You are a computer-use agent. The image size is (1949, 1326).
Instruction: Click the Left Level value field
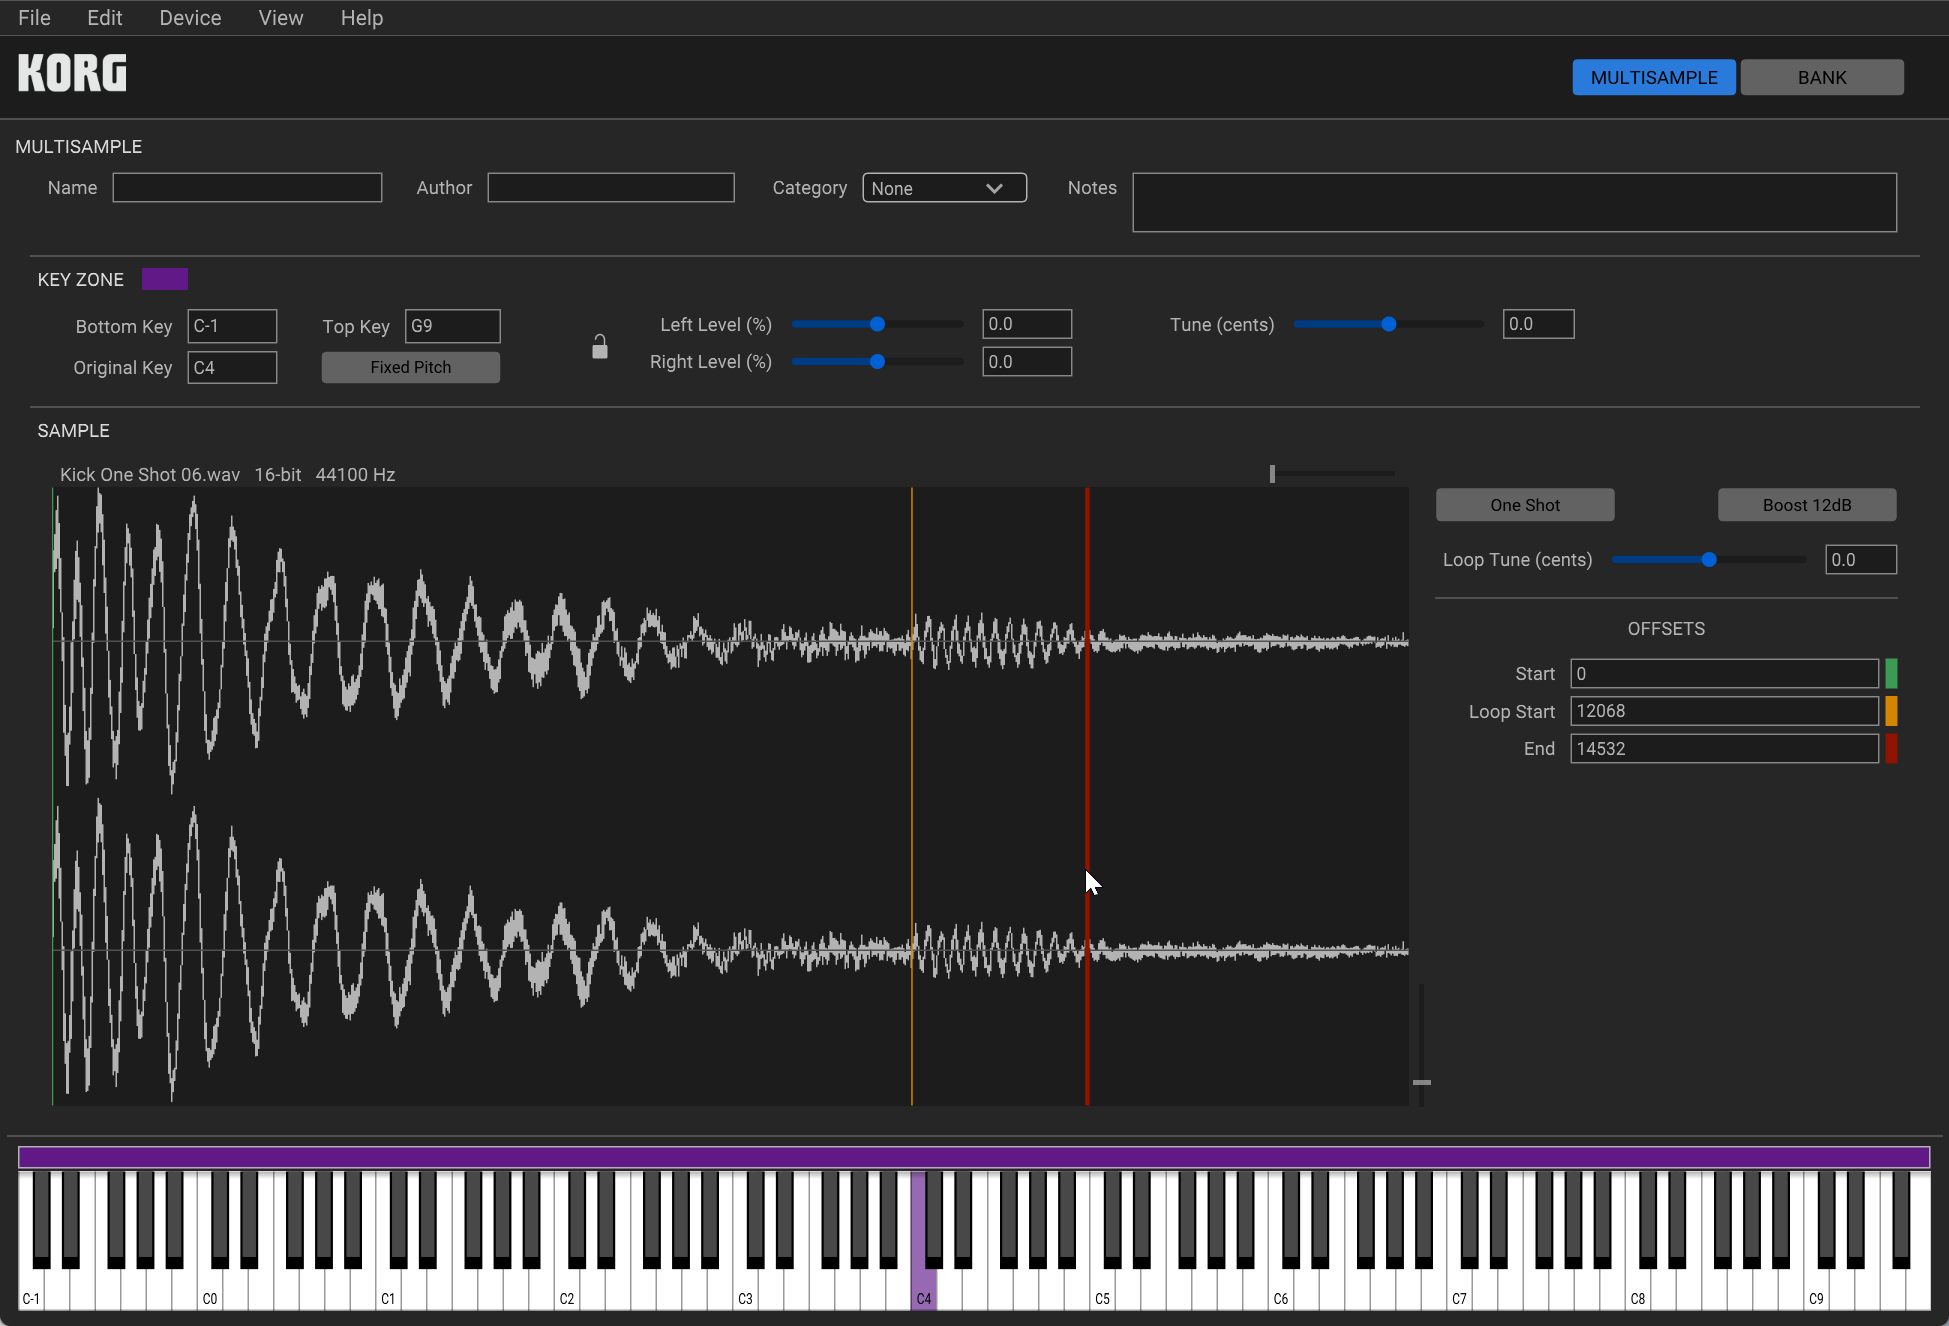coord(1027,324)
